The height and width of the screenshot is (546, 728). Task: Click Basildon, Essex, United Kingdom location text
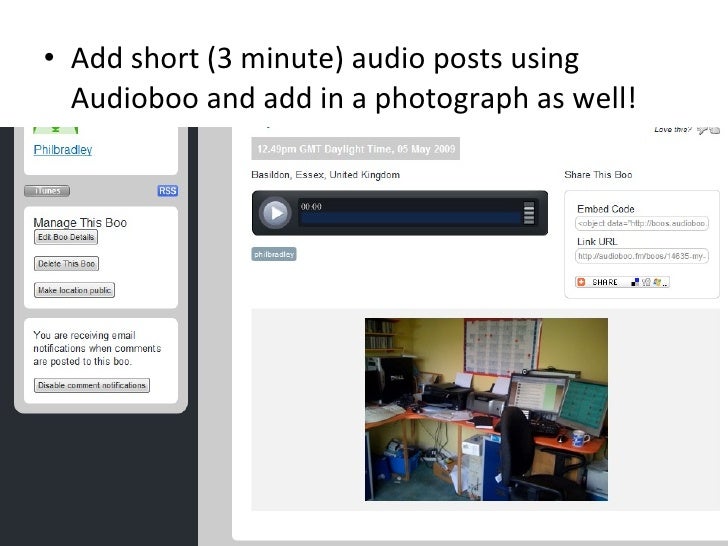(325, 175)
